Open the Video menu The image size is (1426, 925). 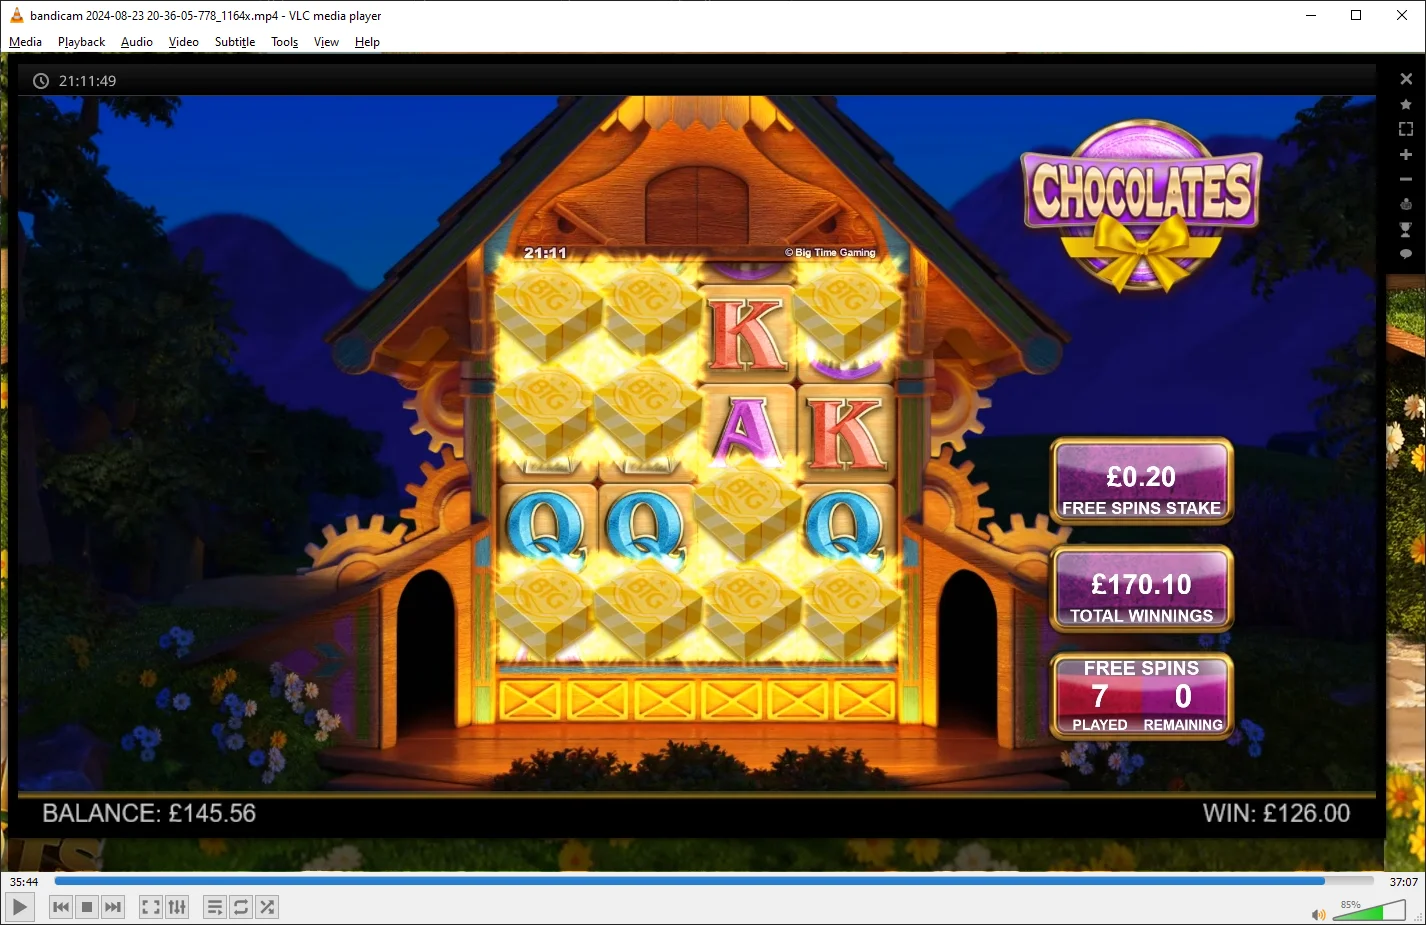[184, 42]
